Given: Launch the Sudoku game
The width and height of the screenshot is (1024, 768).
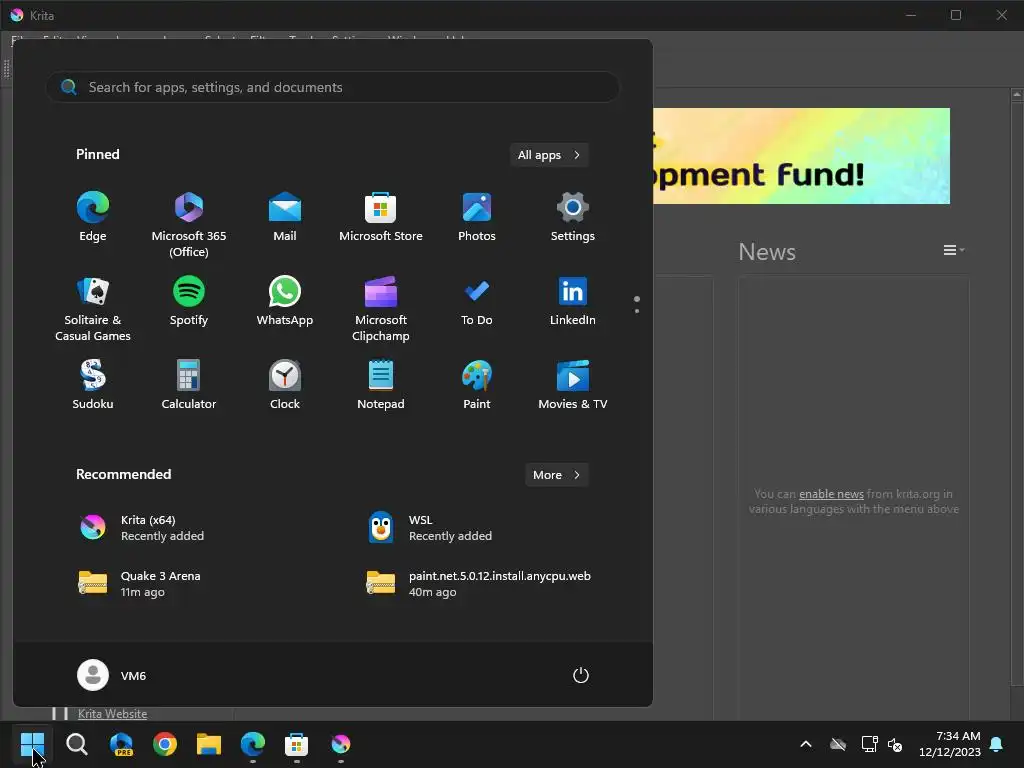Looking at the screenshot, I should click(93, 385).
